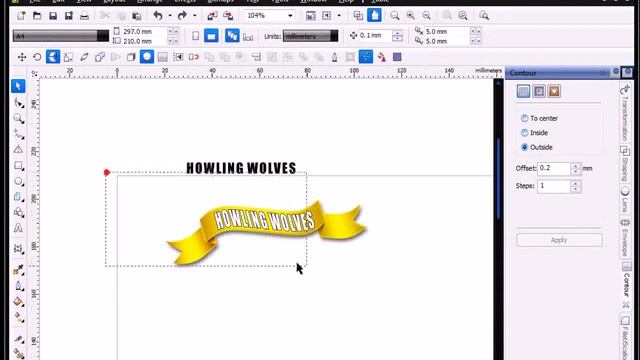Expand the redo history arrow
640x360 pixels.
tap(194, 16)
